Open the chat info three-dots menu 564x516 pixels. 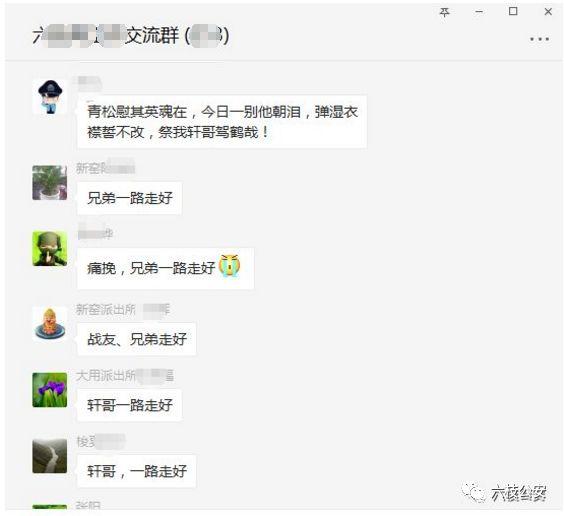click(x=539, y=38)
